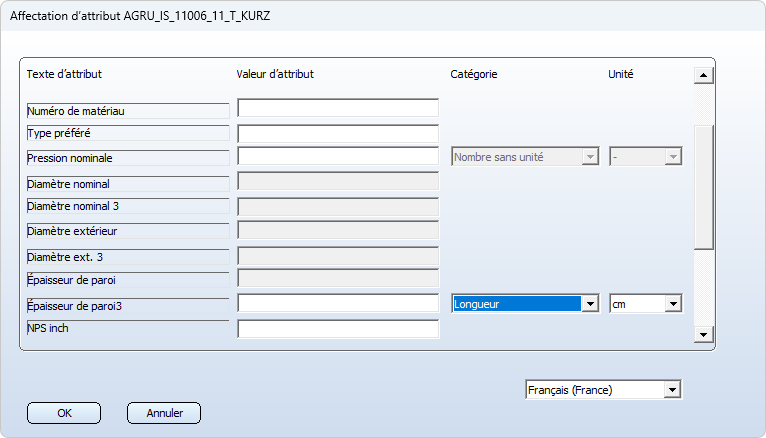This screenshot has height=438, width=766.
Task: Click the NPS inch value field
Action: pos(338,328)
